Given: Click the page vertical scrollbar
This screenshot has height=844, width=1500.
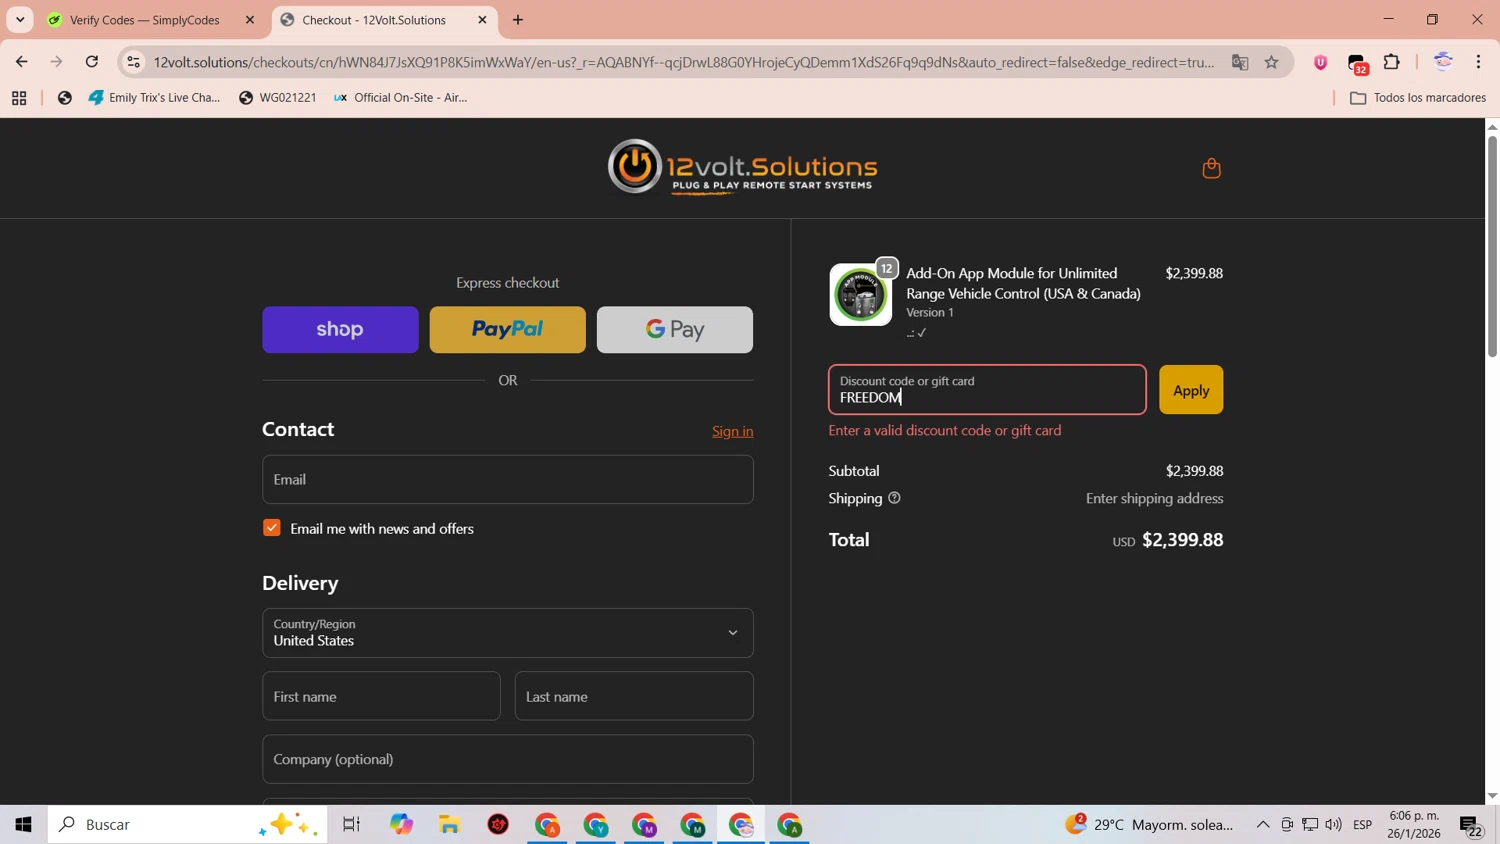Looking at the screenshot, I should coord(1492,245).
